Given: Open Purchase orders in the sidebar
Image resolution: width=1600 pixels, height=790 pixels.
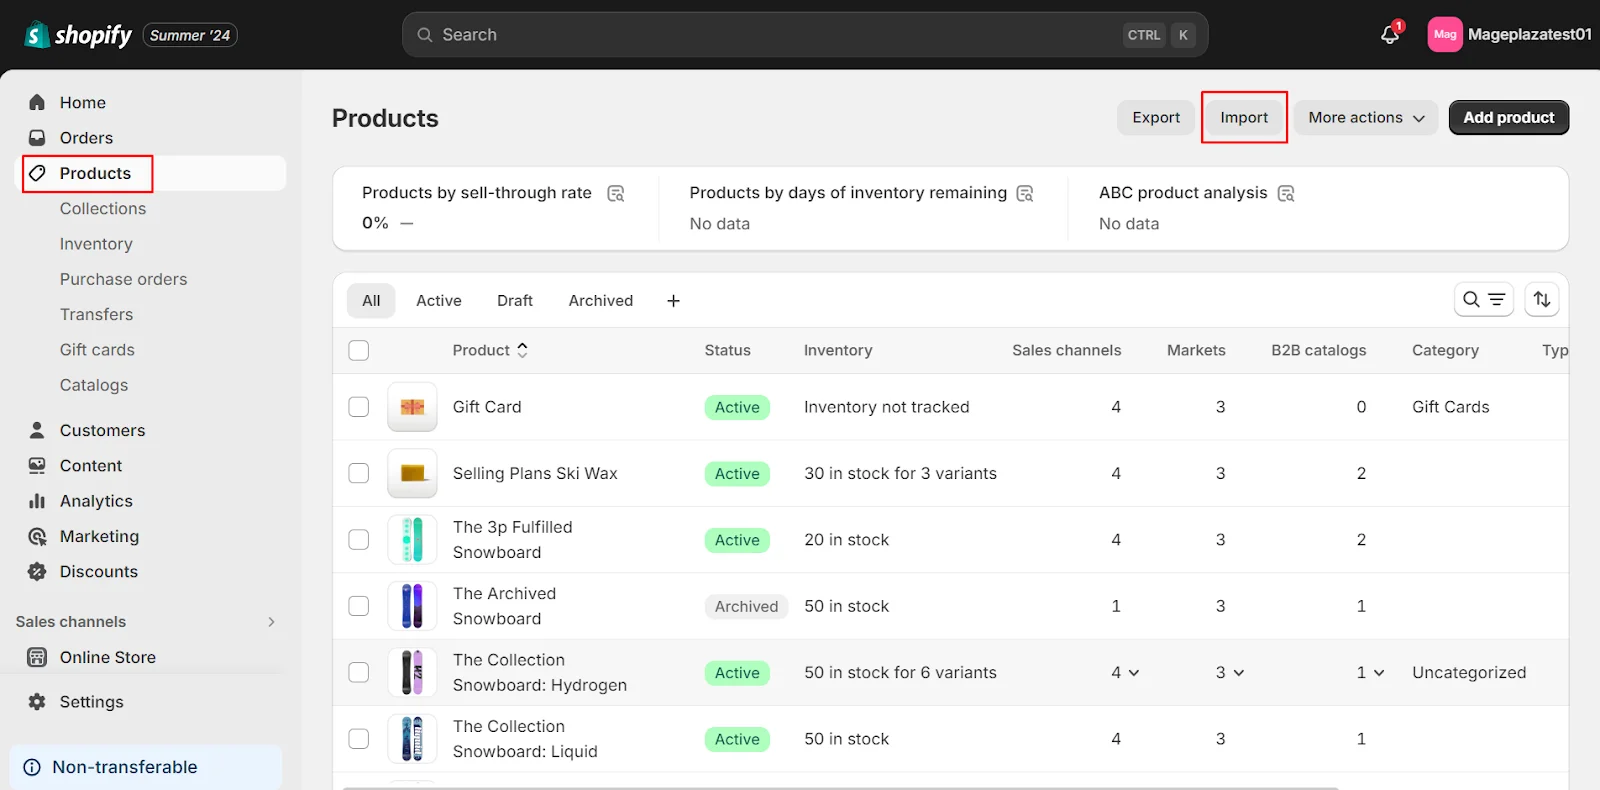Looking at the screenshot, I should click(x=123, y=279).
